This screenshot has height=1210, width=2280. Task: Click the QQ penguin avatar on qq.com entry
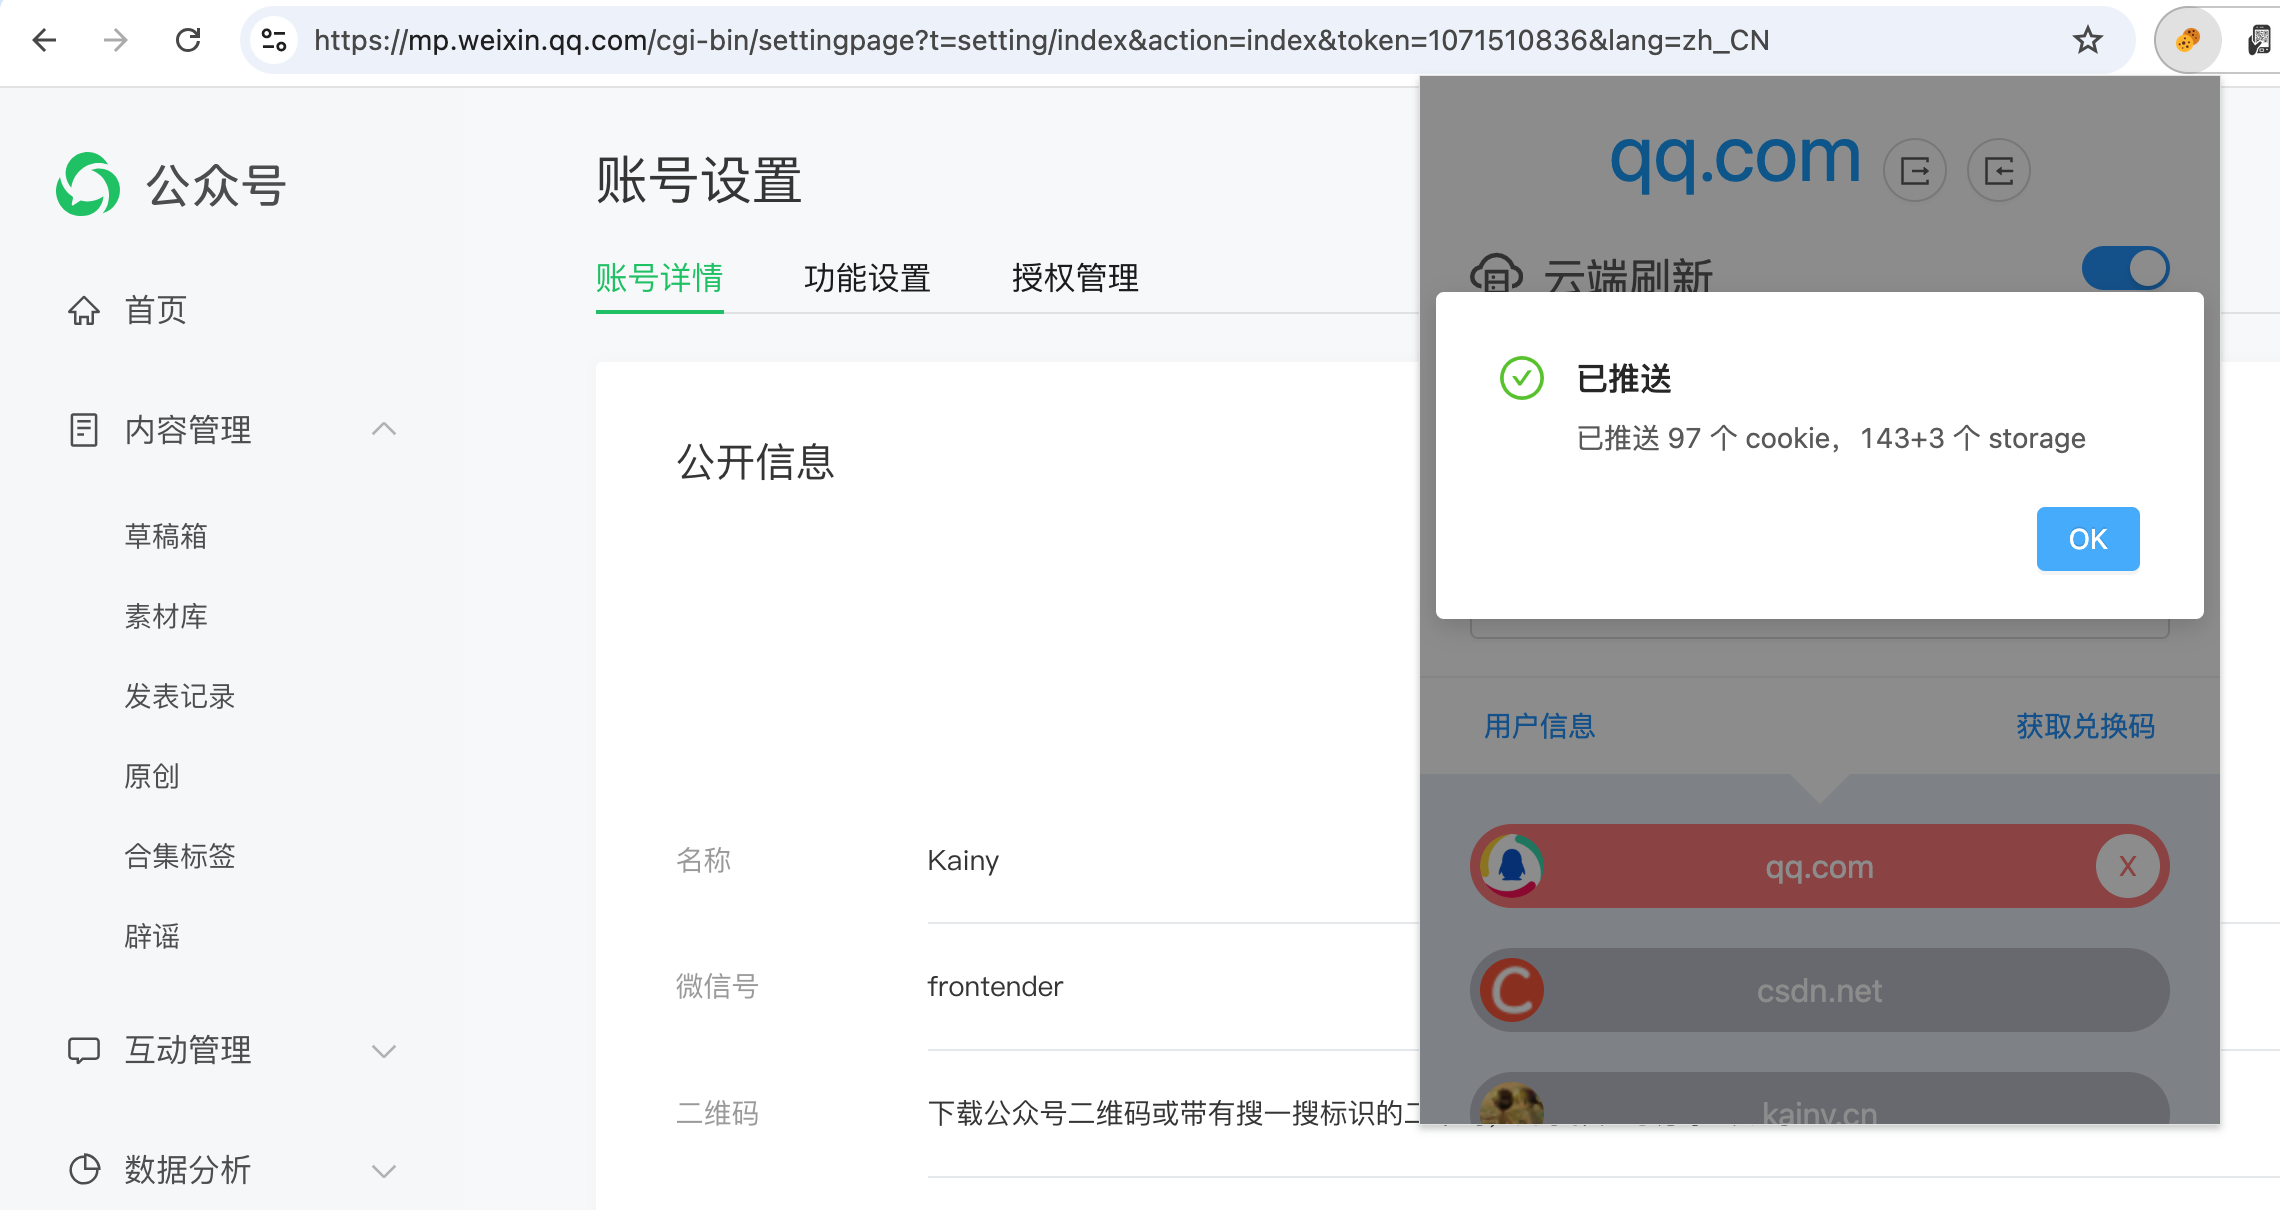coord(1512,866)
